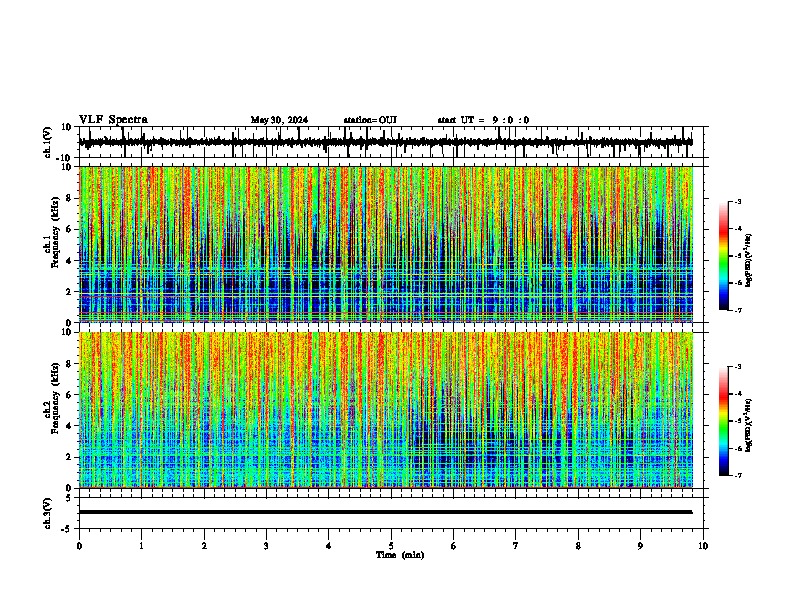
Task: Click time axis tick label "7"
Action: 516,546
